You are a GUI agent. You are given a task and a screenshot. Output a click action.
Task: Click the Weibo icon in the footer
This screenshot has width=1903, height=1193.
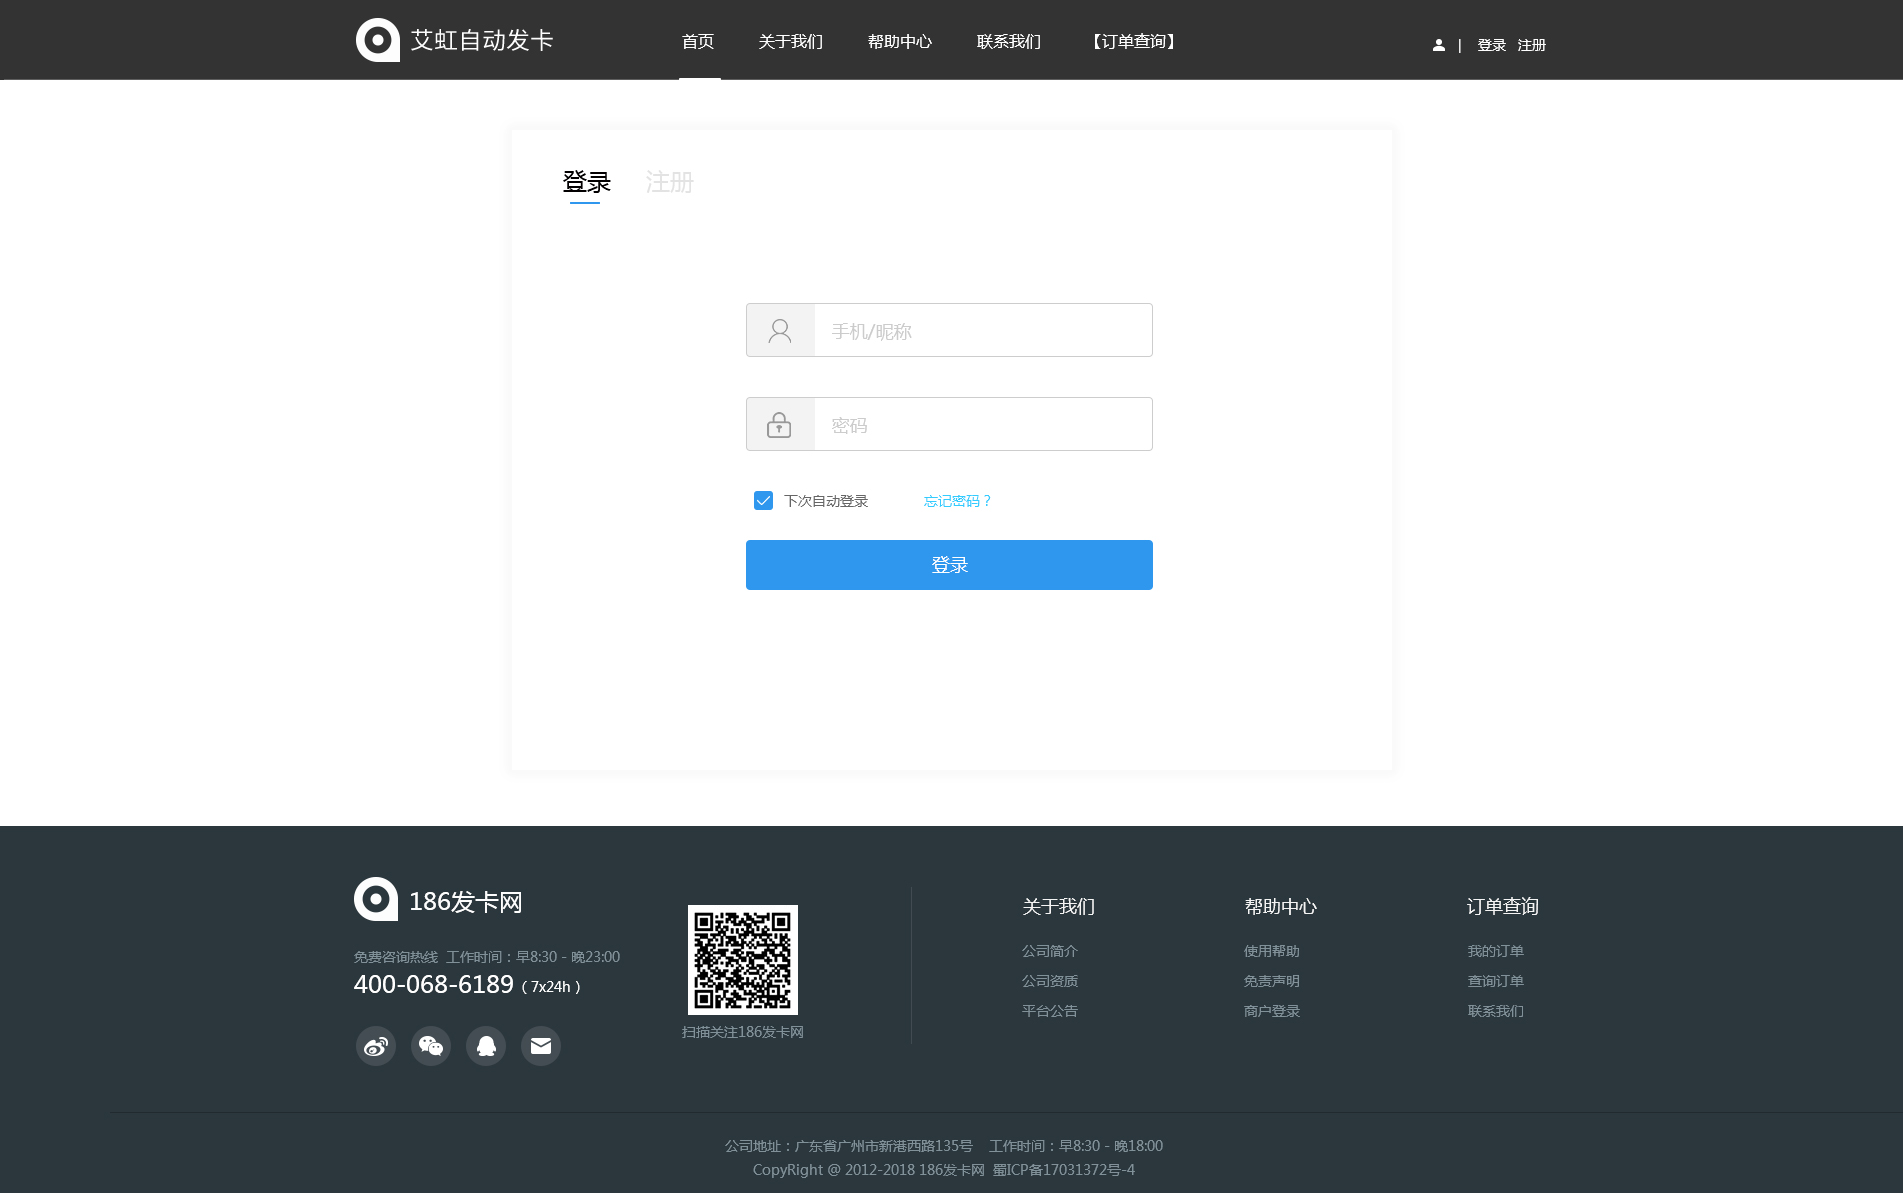coord(376,1046)
